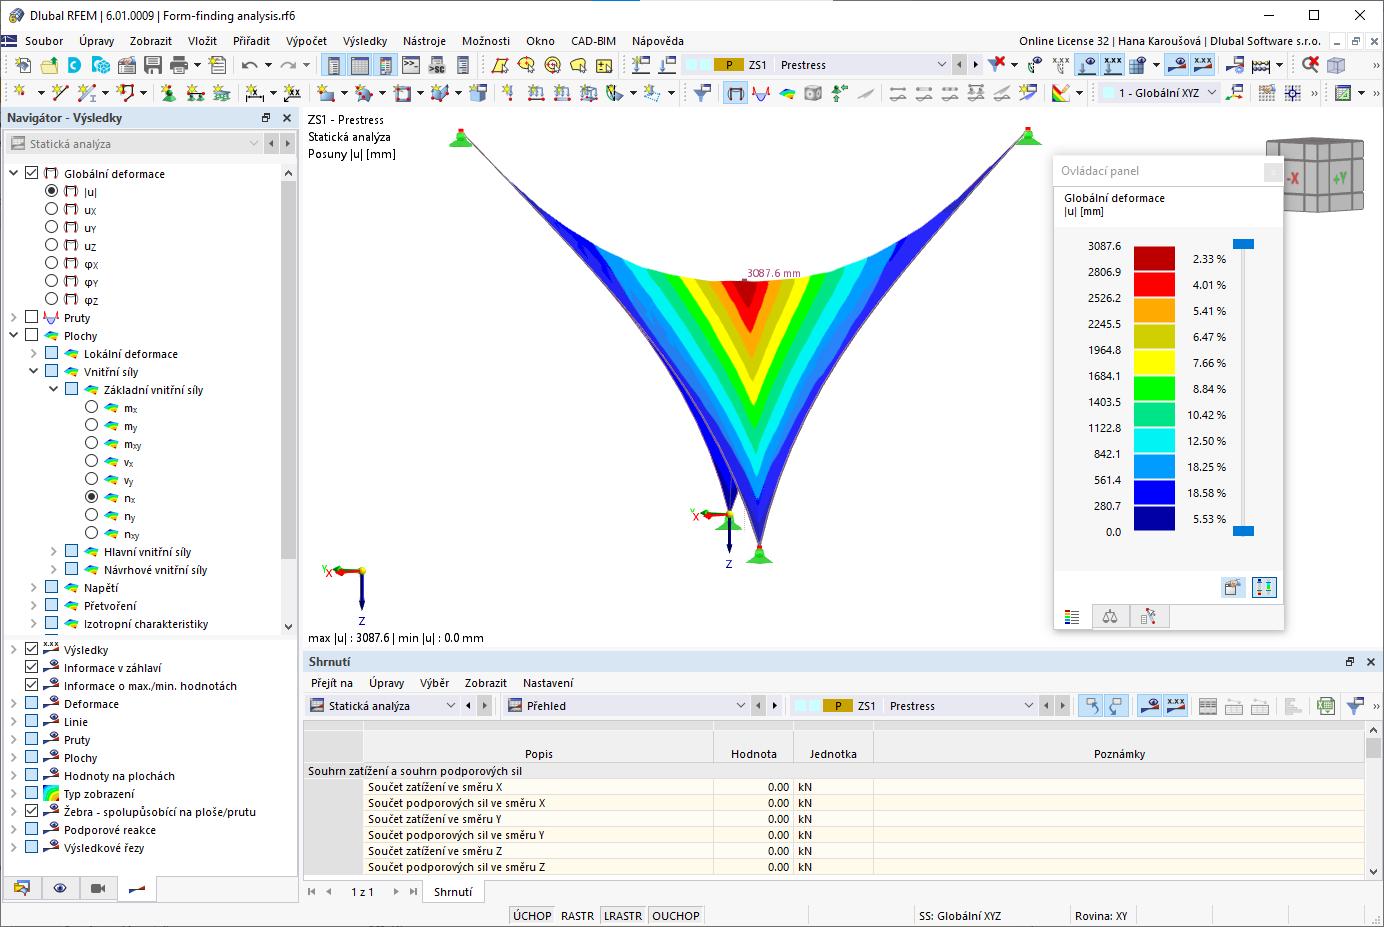Open the Výpočet menu
This screenshot has height=927, width=1384.
306,41
